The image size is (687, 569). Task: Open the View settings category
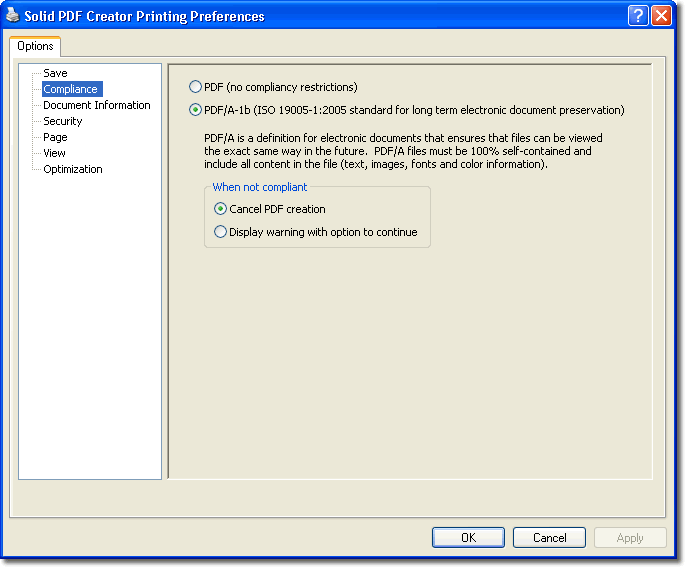pyautogui.click(x=54, y=153)
